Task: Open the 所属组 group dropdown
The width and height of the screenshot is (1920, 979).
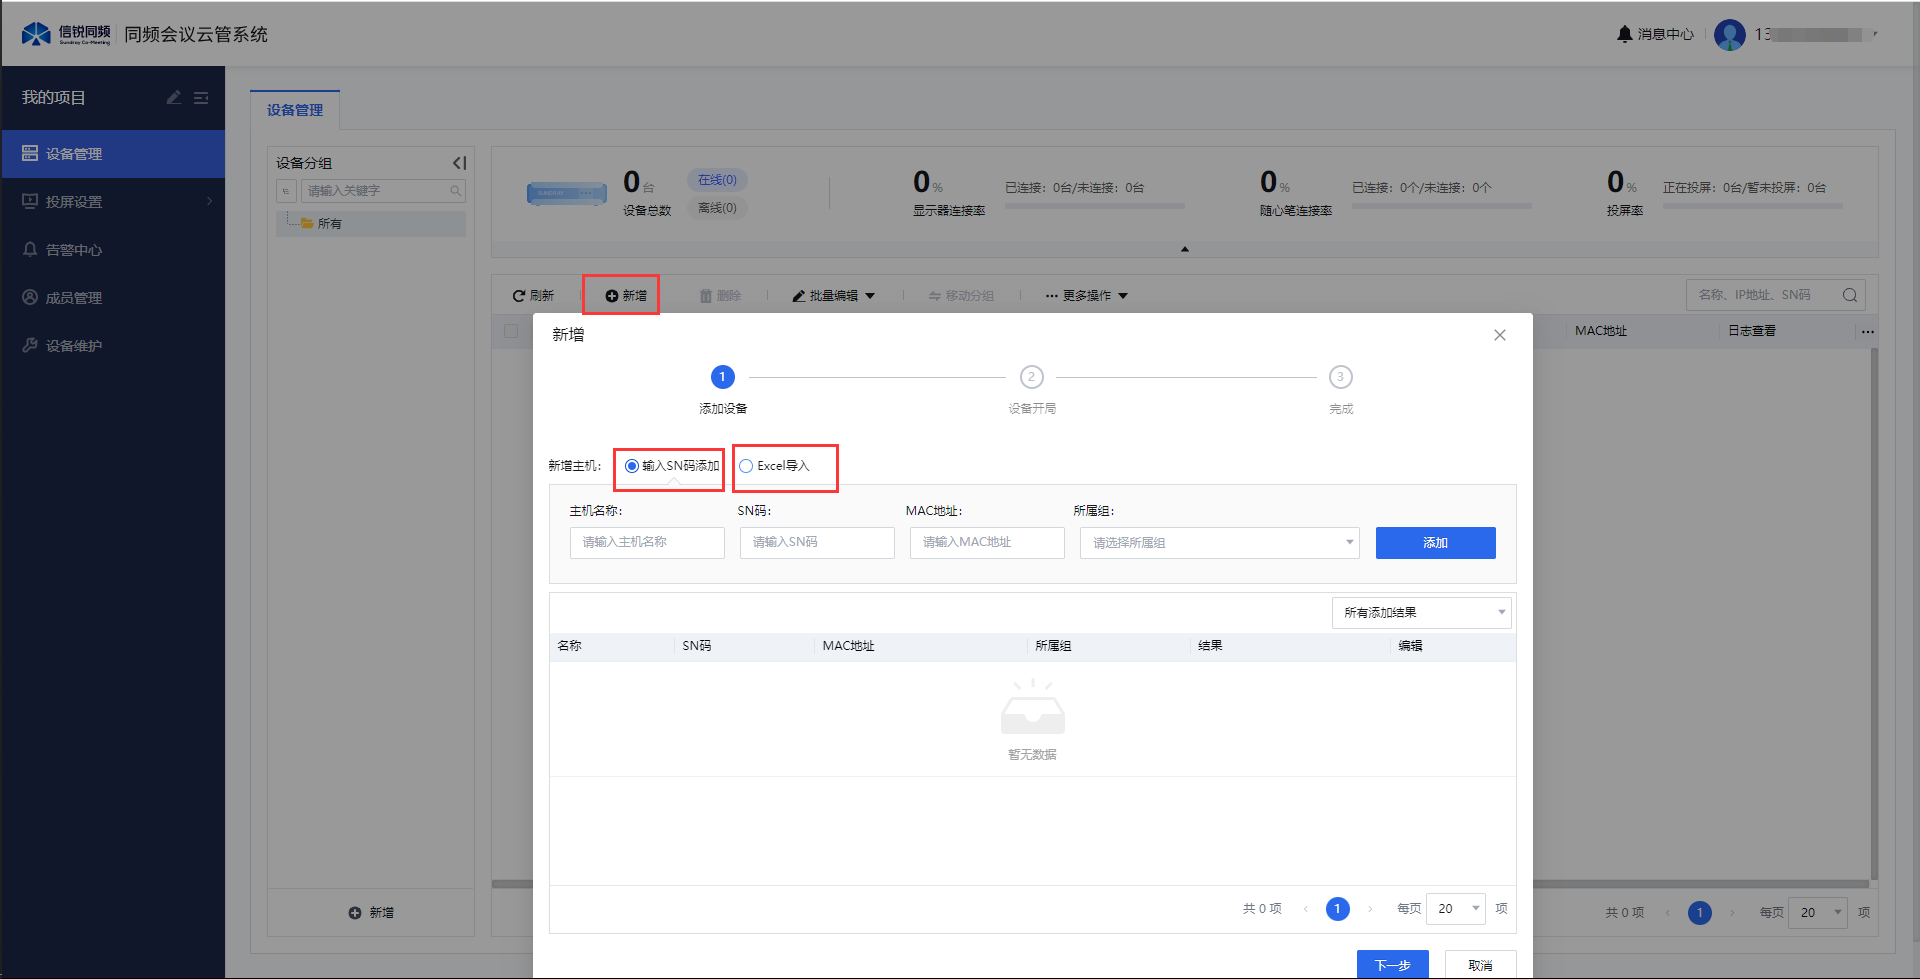Action: (1219, 543)
